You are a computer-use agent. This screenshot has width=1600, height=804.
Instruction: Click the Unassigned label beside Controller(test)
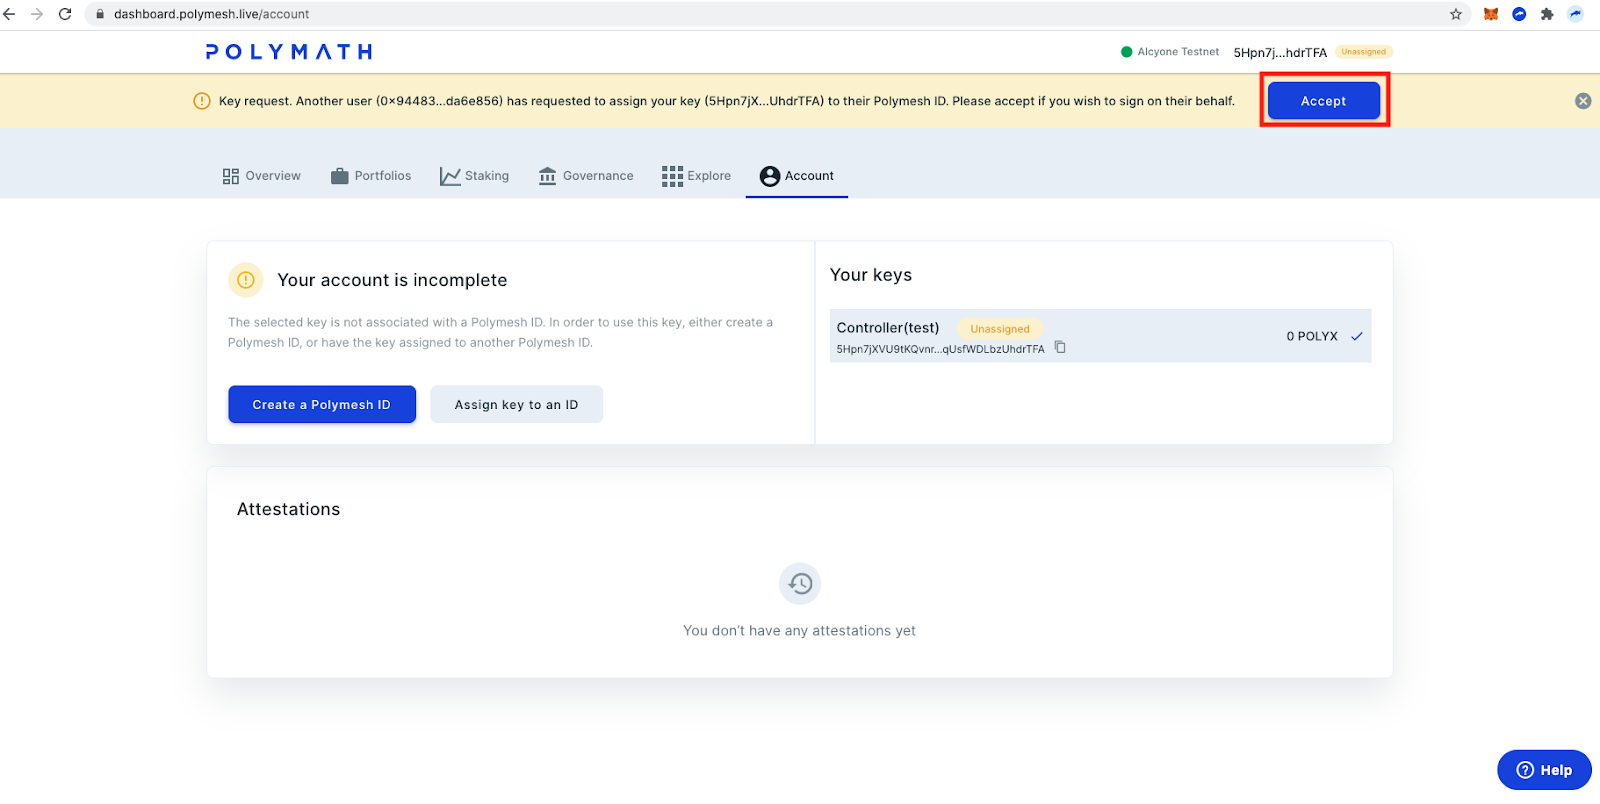click(1000, 329)
